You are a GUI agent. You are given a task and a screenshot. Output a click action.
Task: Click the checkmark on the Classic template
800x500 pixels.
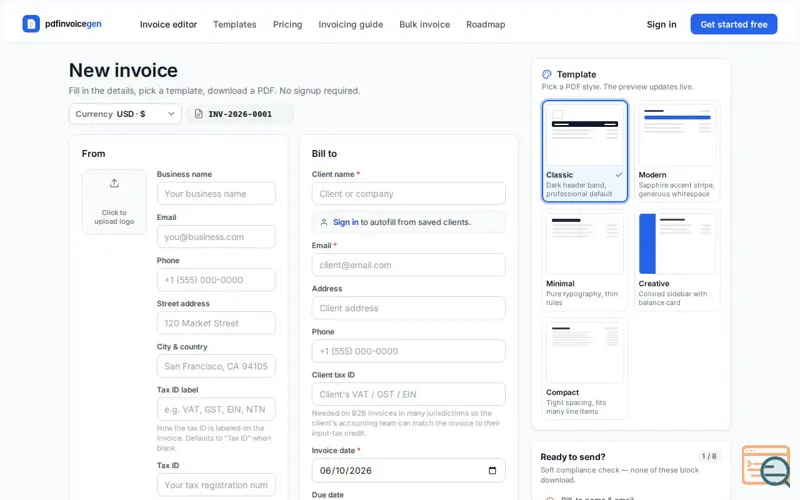pyautogui.click(x=619, y=174)
